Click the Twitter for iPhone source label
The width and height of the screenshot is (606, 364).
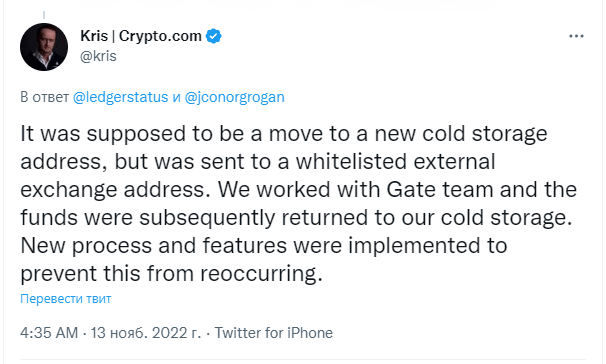point(274,333)
